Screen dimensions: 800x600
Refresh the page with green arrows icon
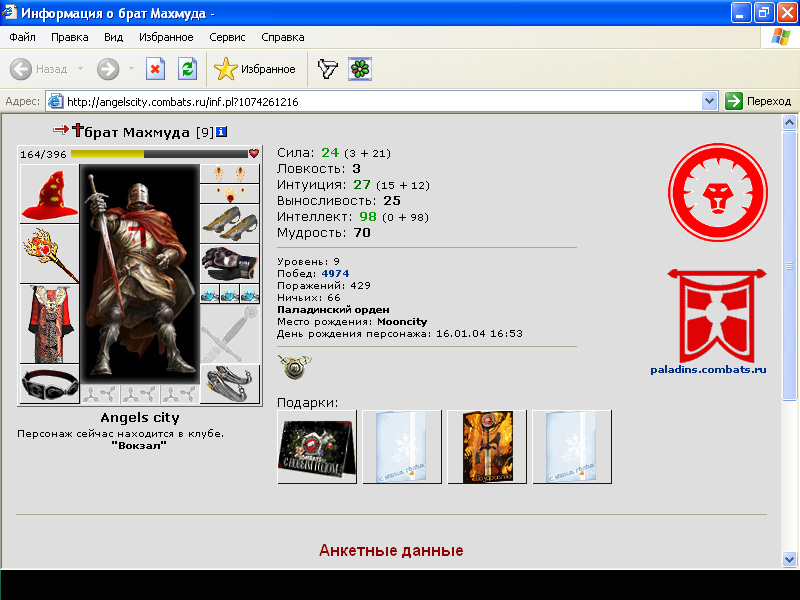(x=188, y=69)
